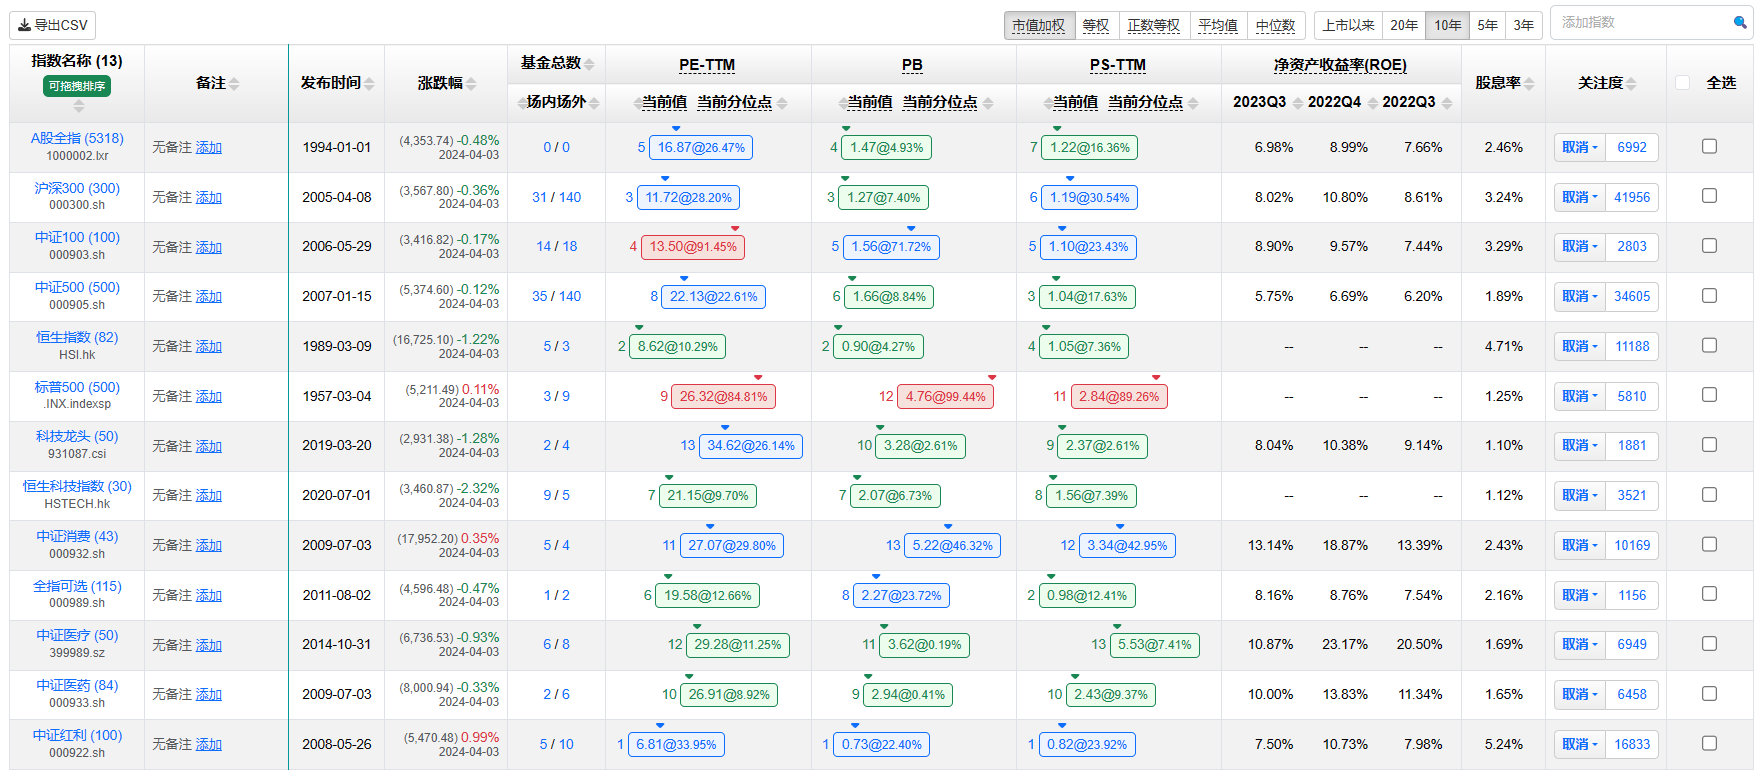Sort by 基金总数 column arrows
The width and height of the screenshot is (1760, 777).
tap(589, 64)
